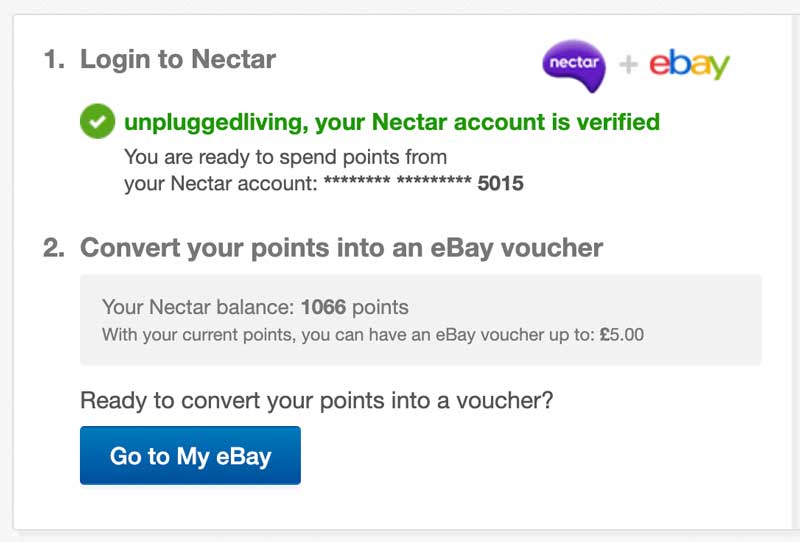This screenshot has height=542, width=800.
Task: Click "Ready to convert your points" question text
Action: click(316, 401)
